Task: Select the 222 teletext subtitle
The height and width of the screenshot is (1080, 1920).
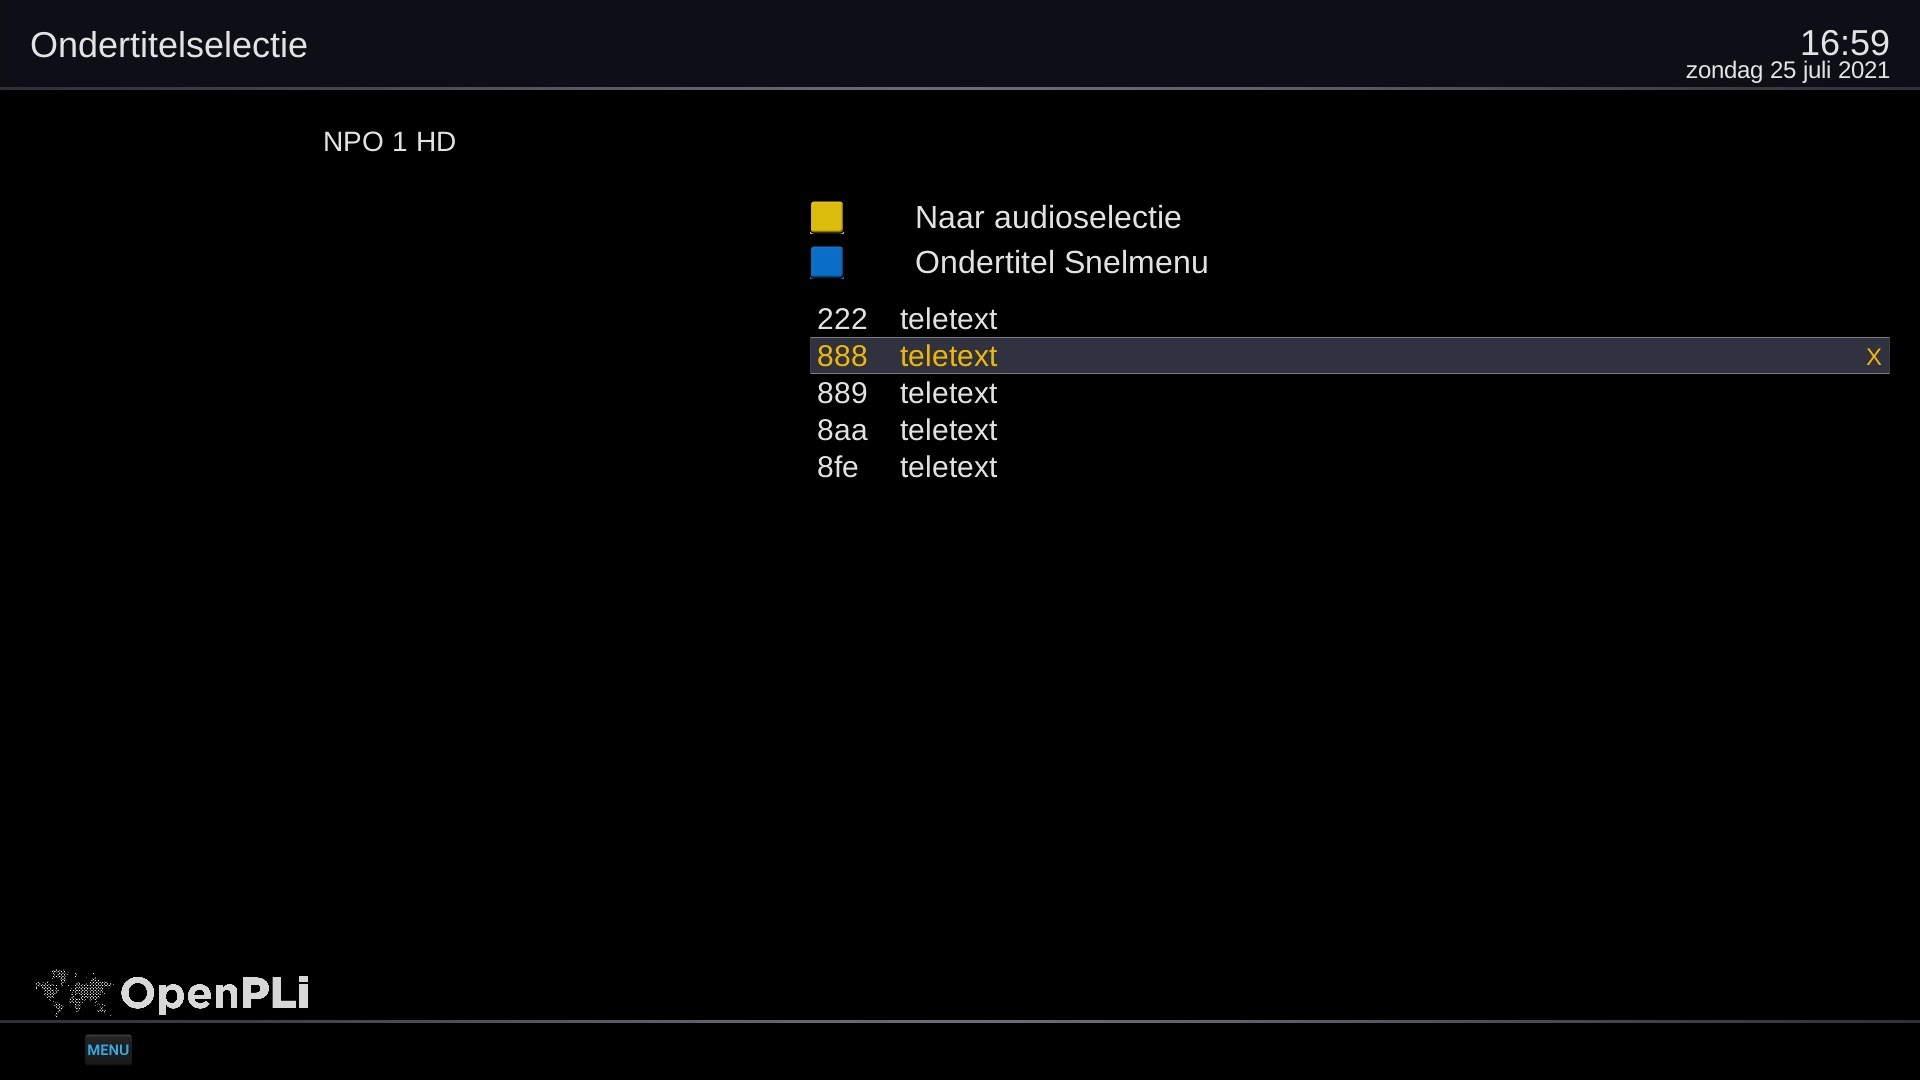Action: tap(947, 319)
